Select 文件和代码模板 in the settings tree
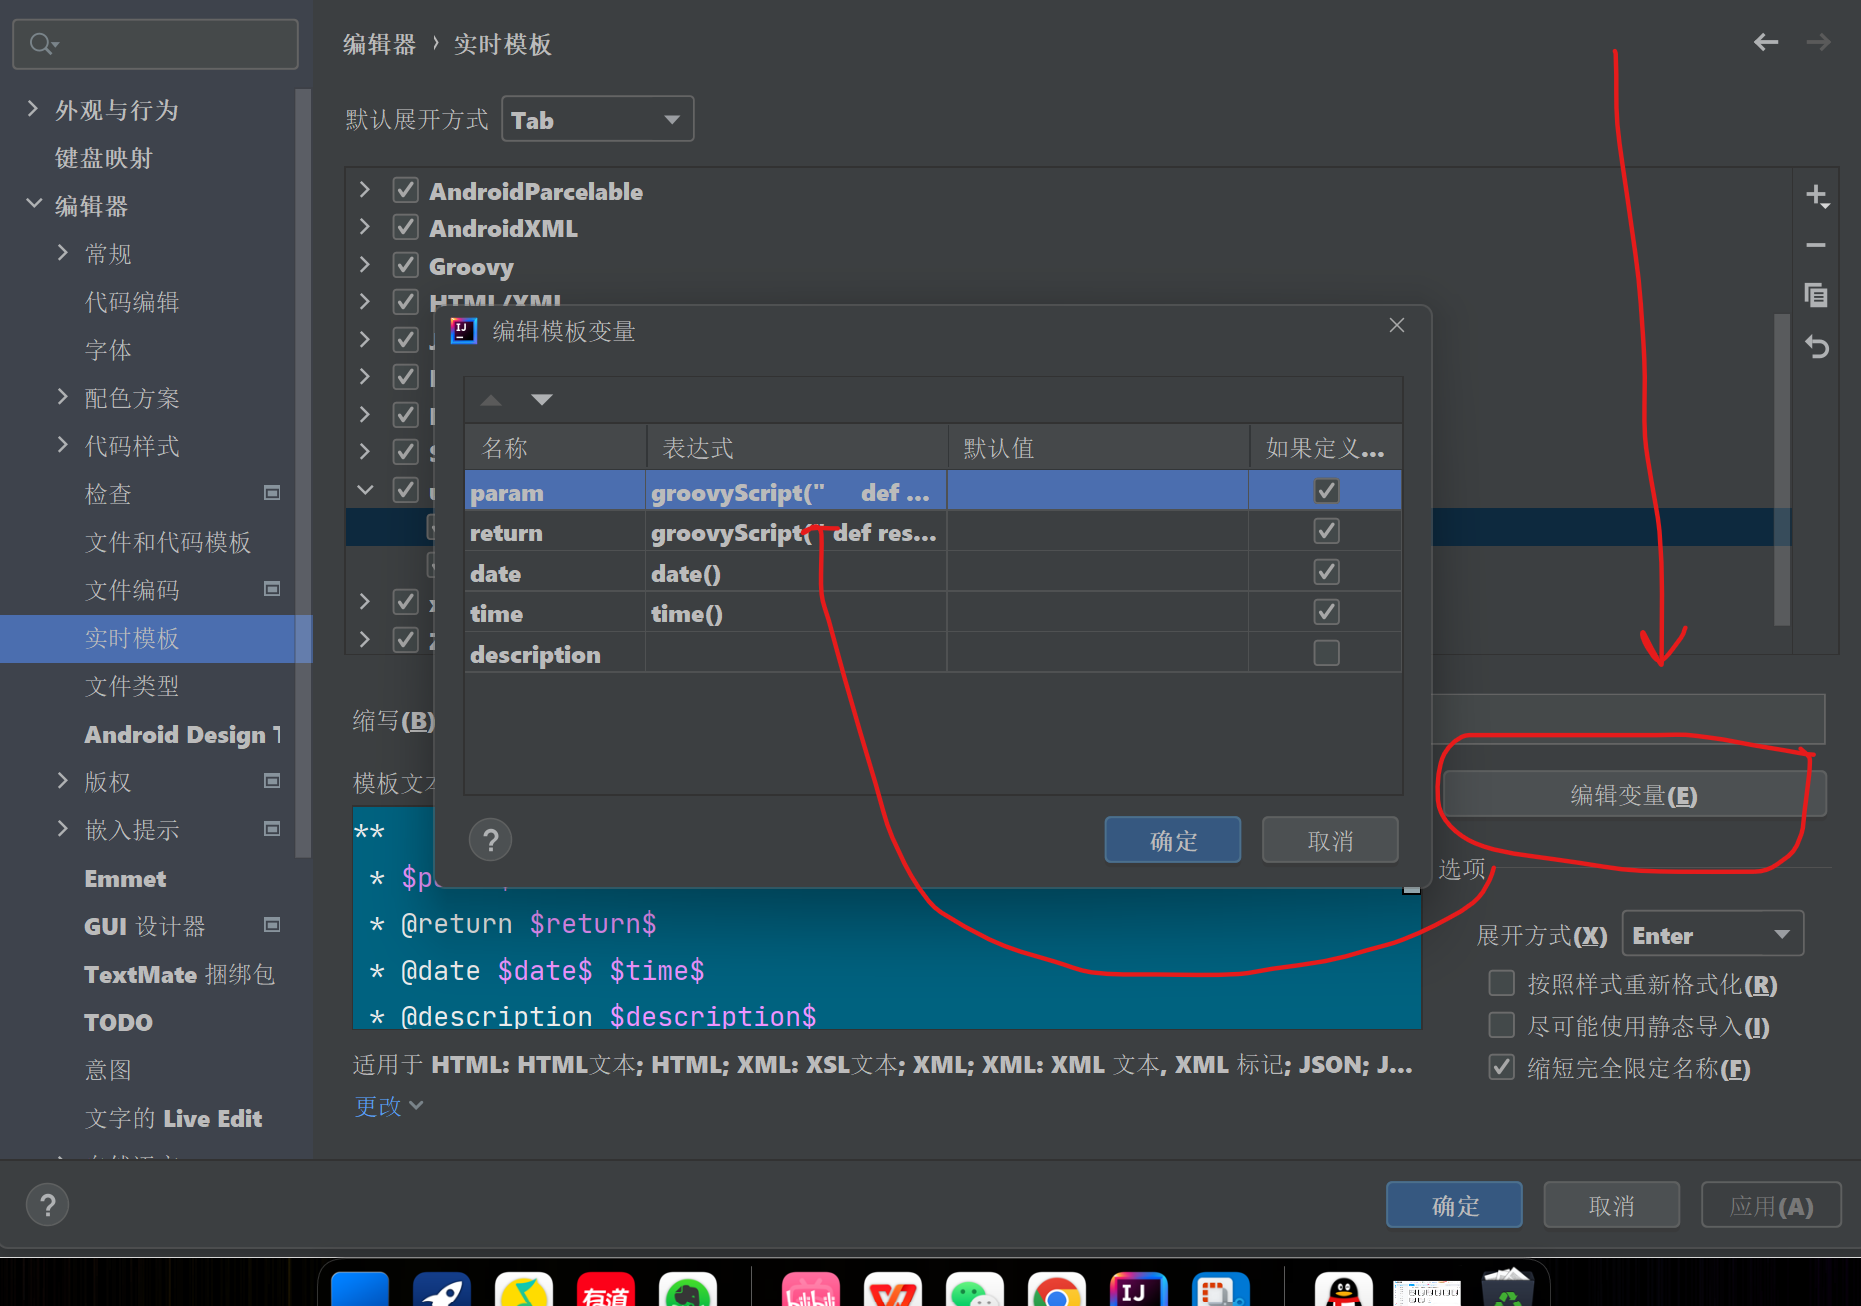 tap(168, 542)
